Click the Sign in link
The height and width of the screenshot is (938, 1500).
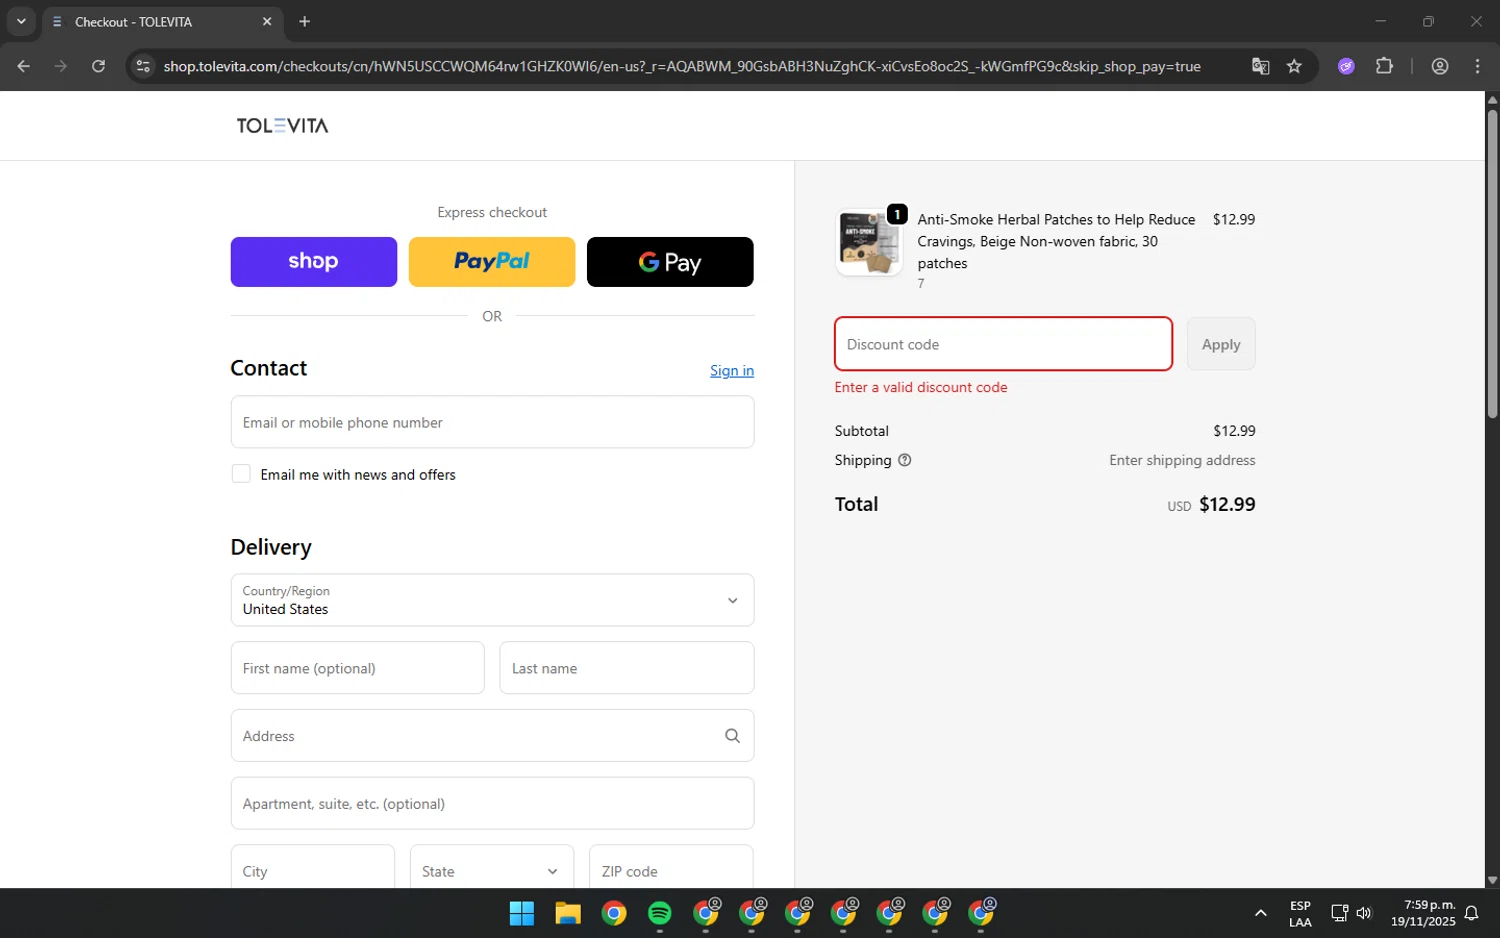coord(732,371)
